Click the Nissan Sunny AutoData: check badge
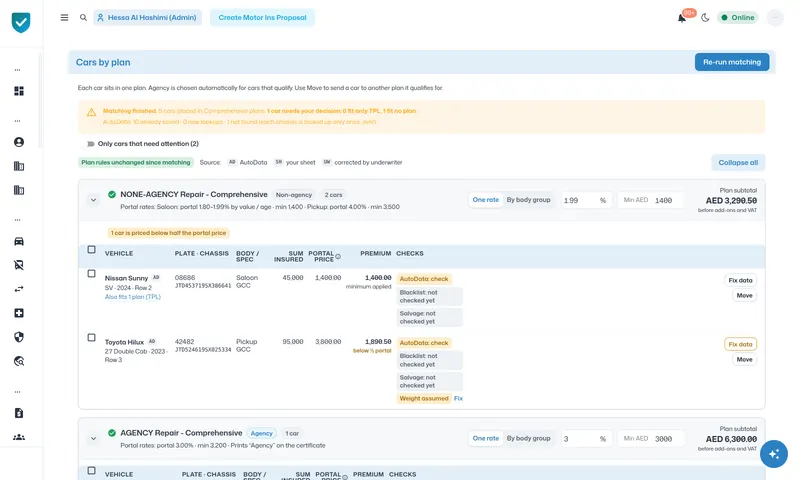The width and height of the screenshot is (800, 480). click(x=423, y=279)
